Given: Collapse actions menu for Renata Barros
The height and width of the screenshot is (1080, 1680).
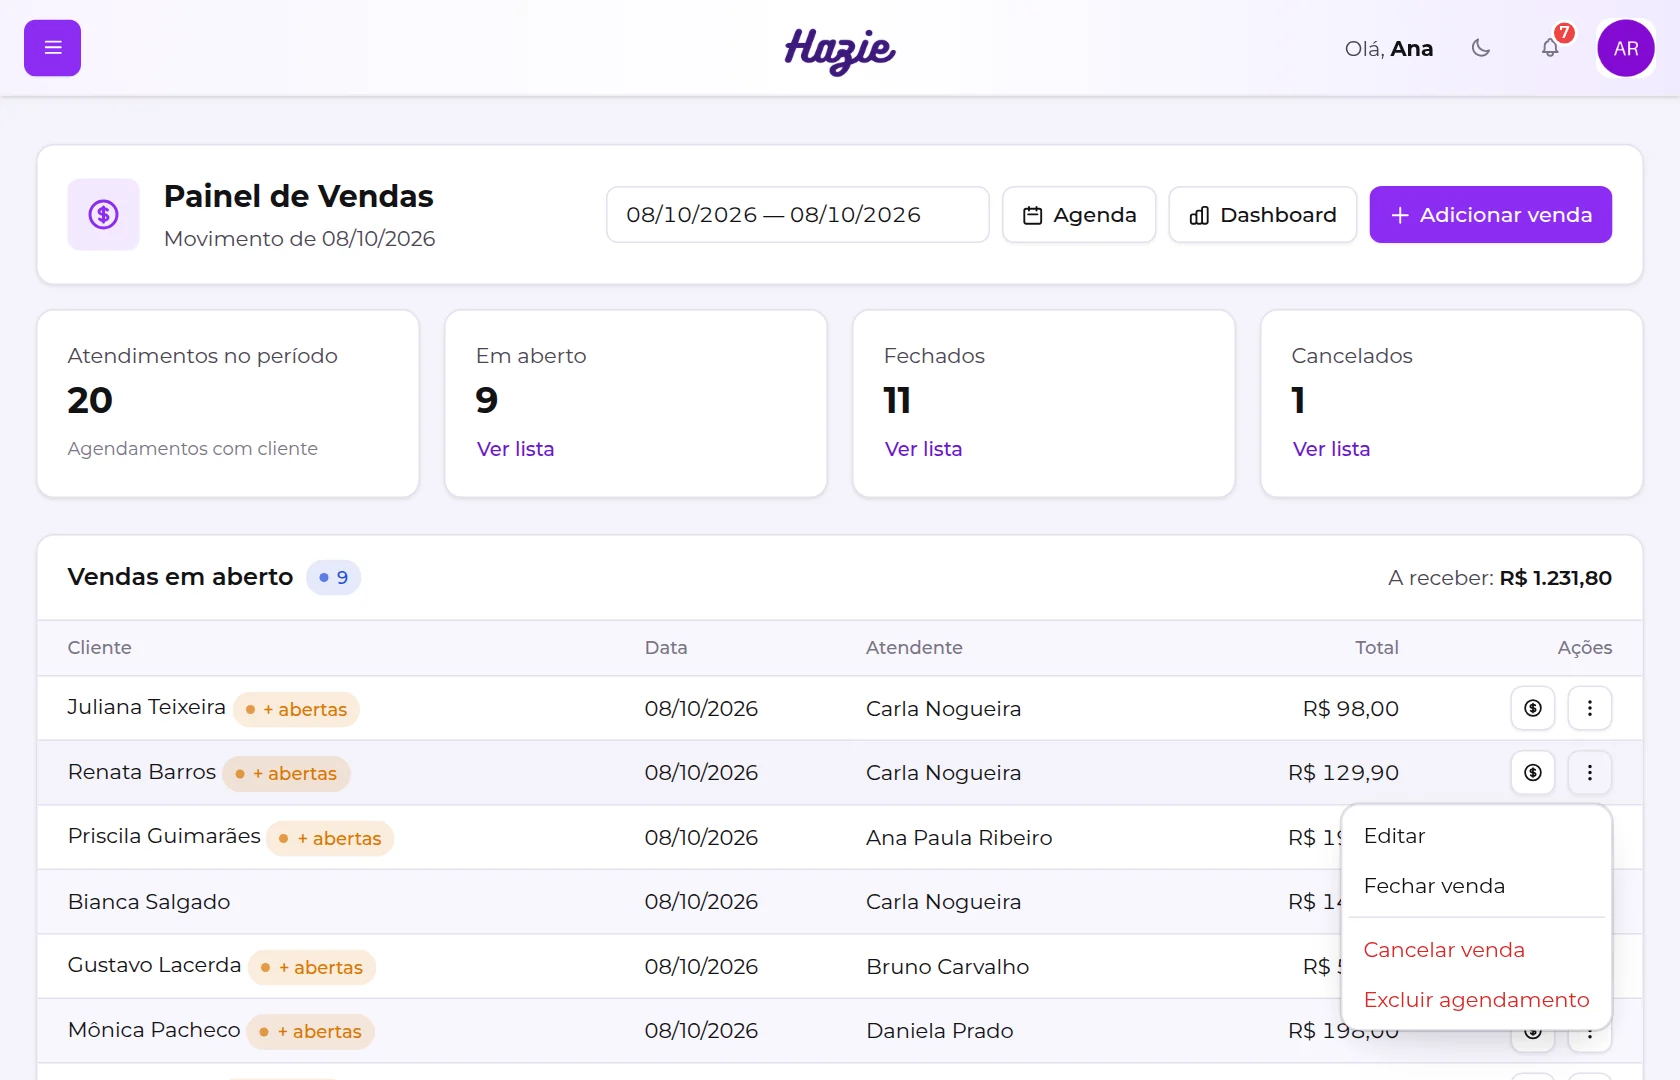Looking at the screenshot, I should tap(1590, 772).
